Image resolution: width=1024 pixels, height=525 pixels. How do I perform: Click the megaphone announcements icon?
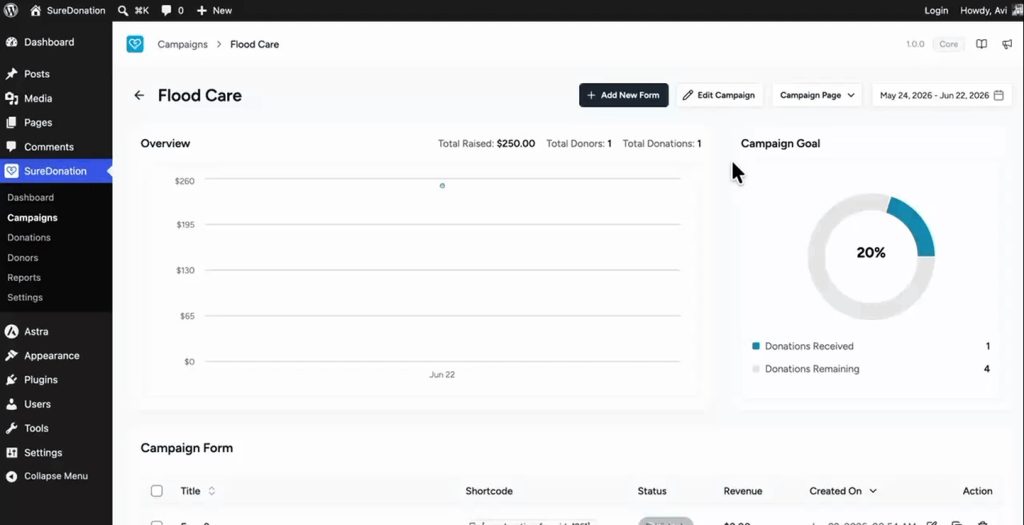pyautogui.click(x=1007, y=44)
